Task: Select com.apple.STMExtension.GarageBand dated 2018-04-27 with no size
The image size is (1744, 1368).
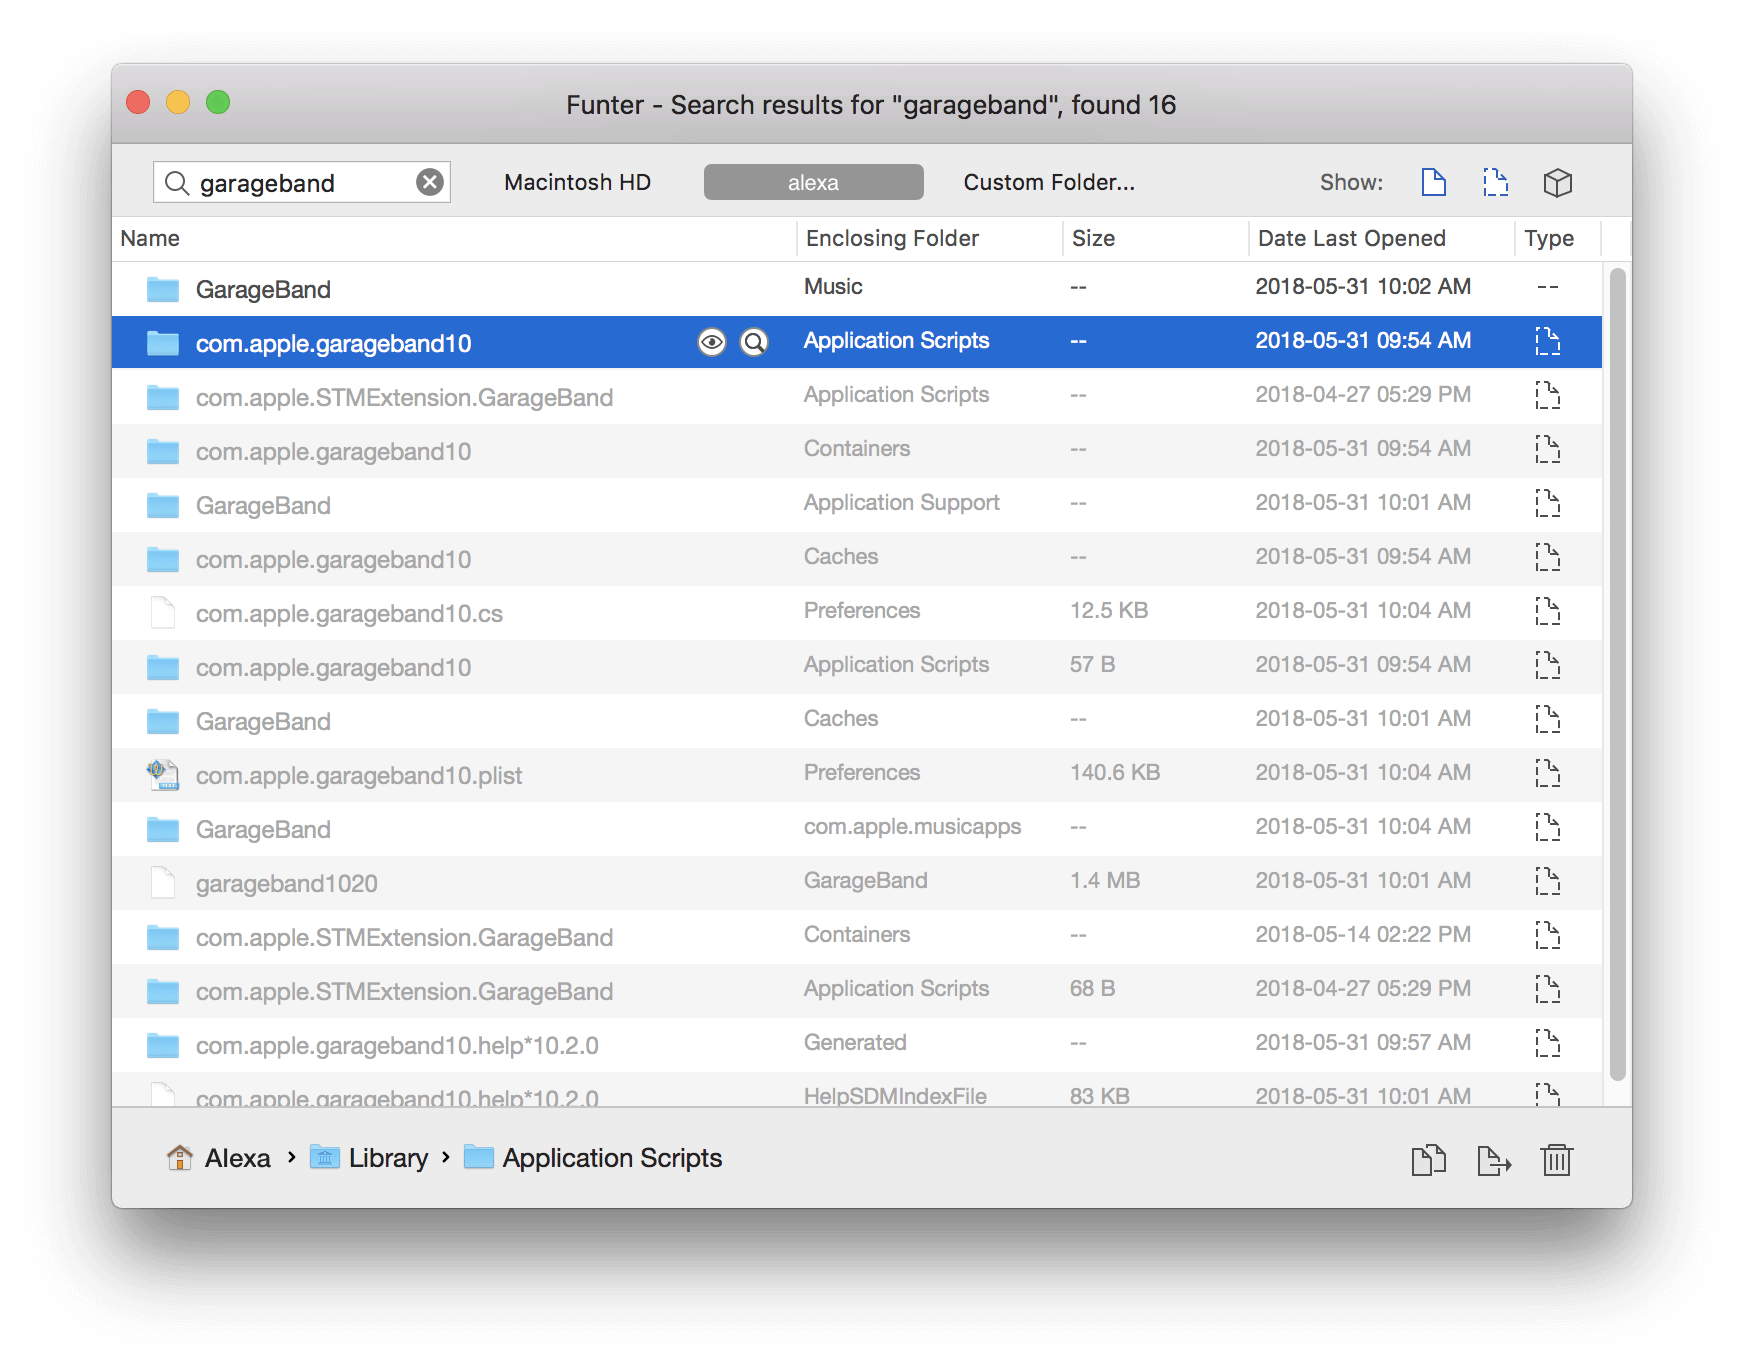Action: [x=857, y=397]
